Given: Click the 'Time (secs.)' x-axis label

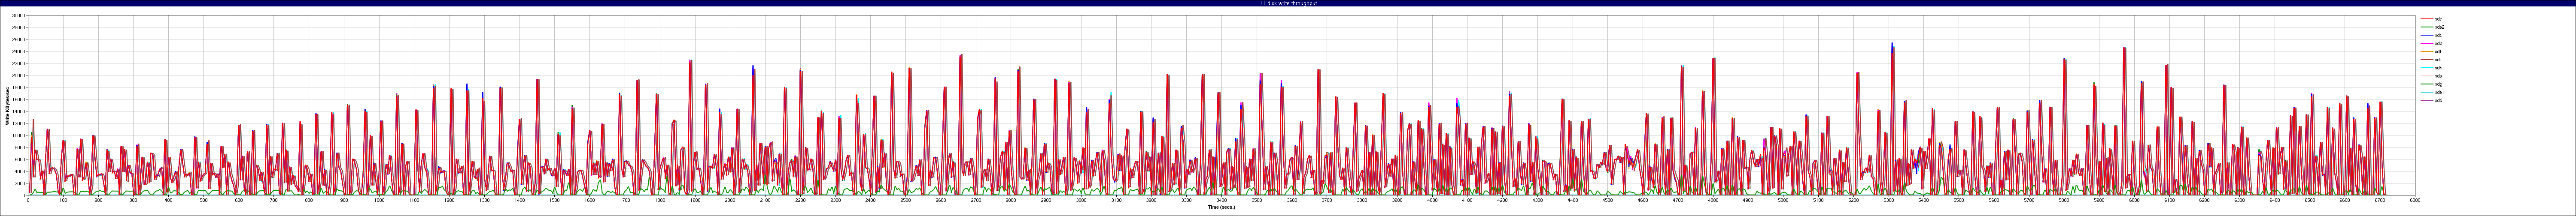Looking at the screenshot, I should [1221, 208].
